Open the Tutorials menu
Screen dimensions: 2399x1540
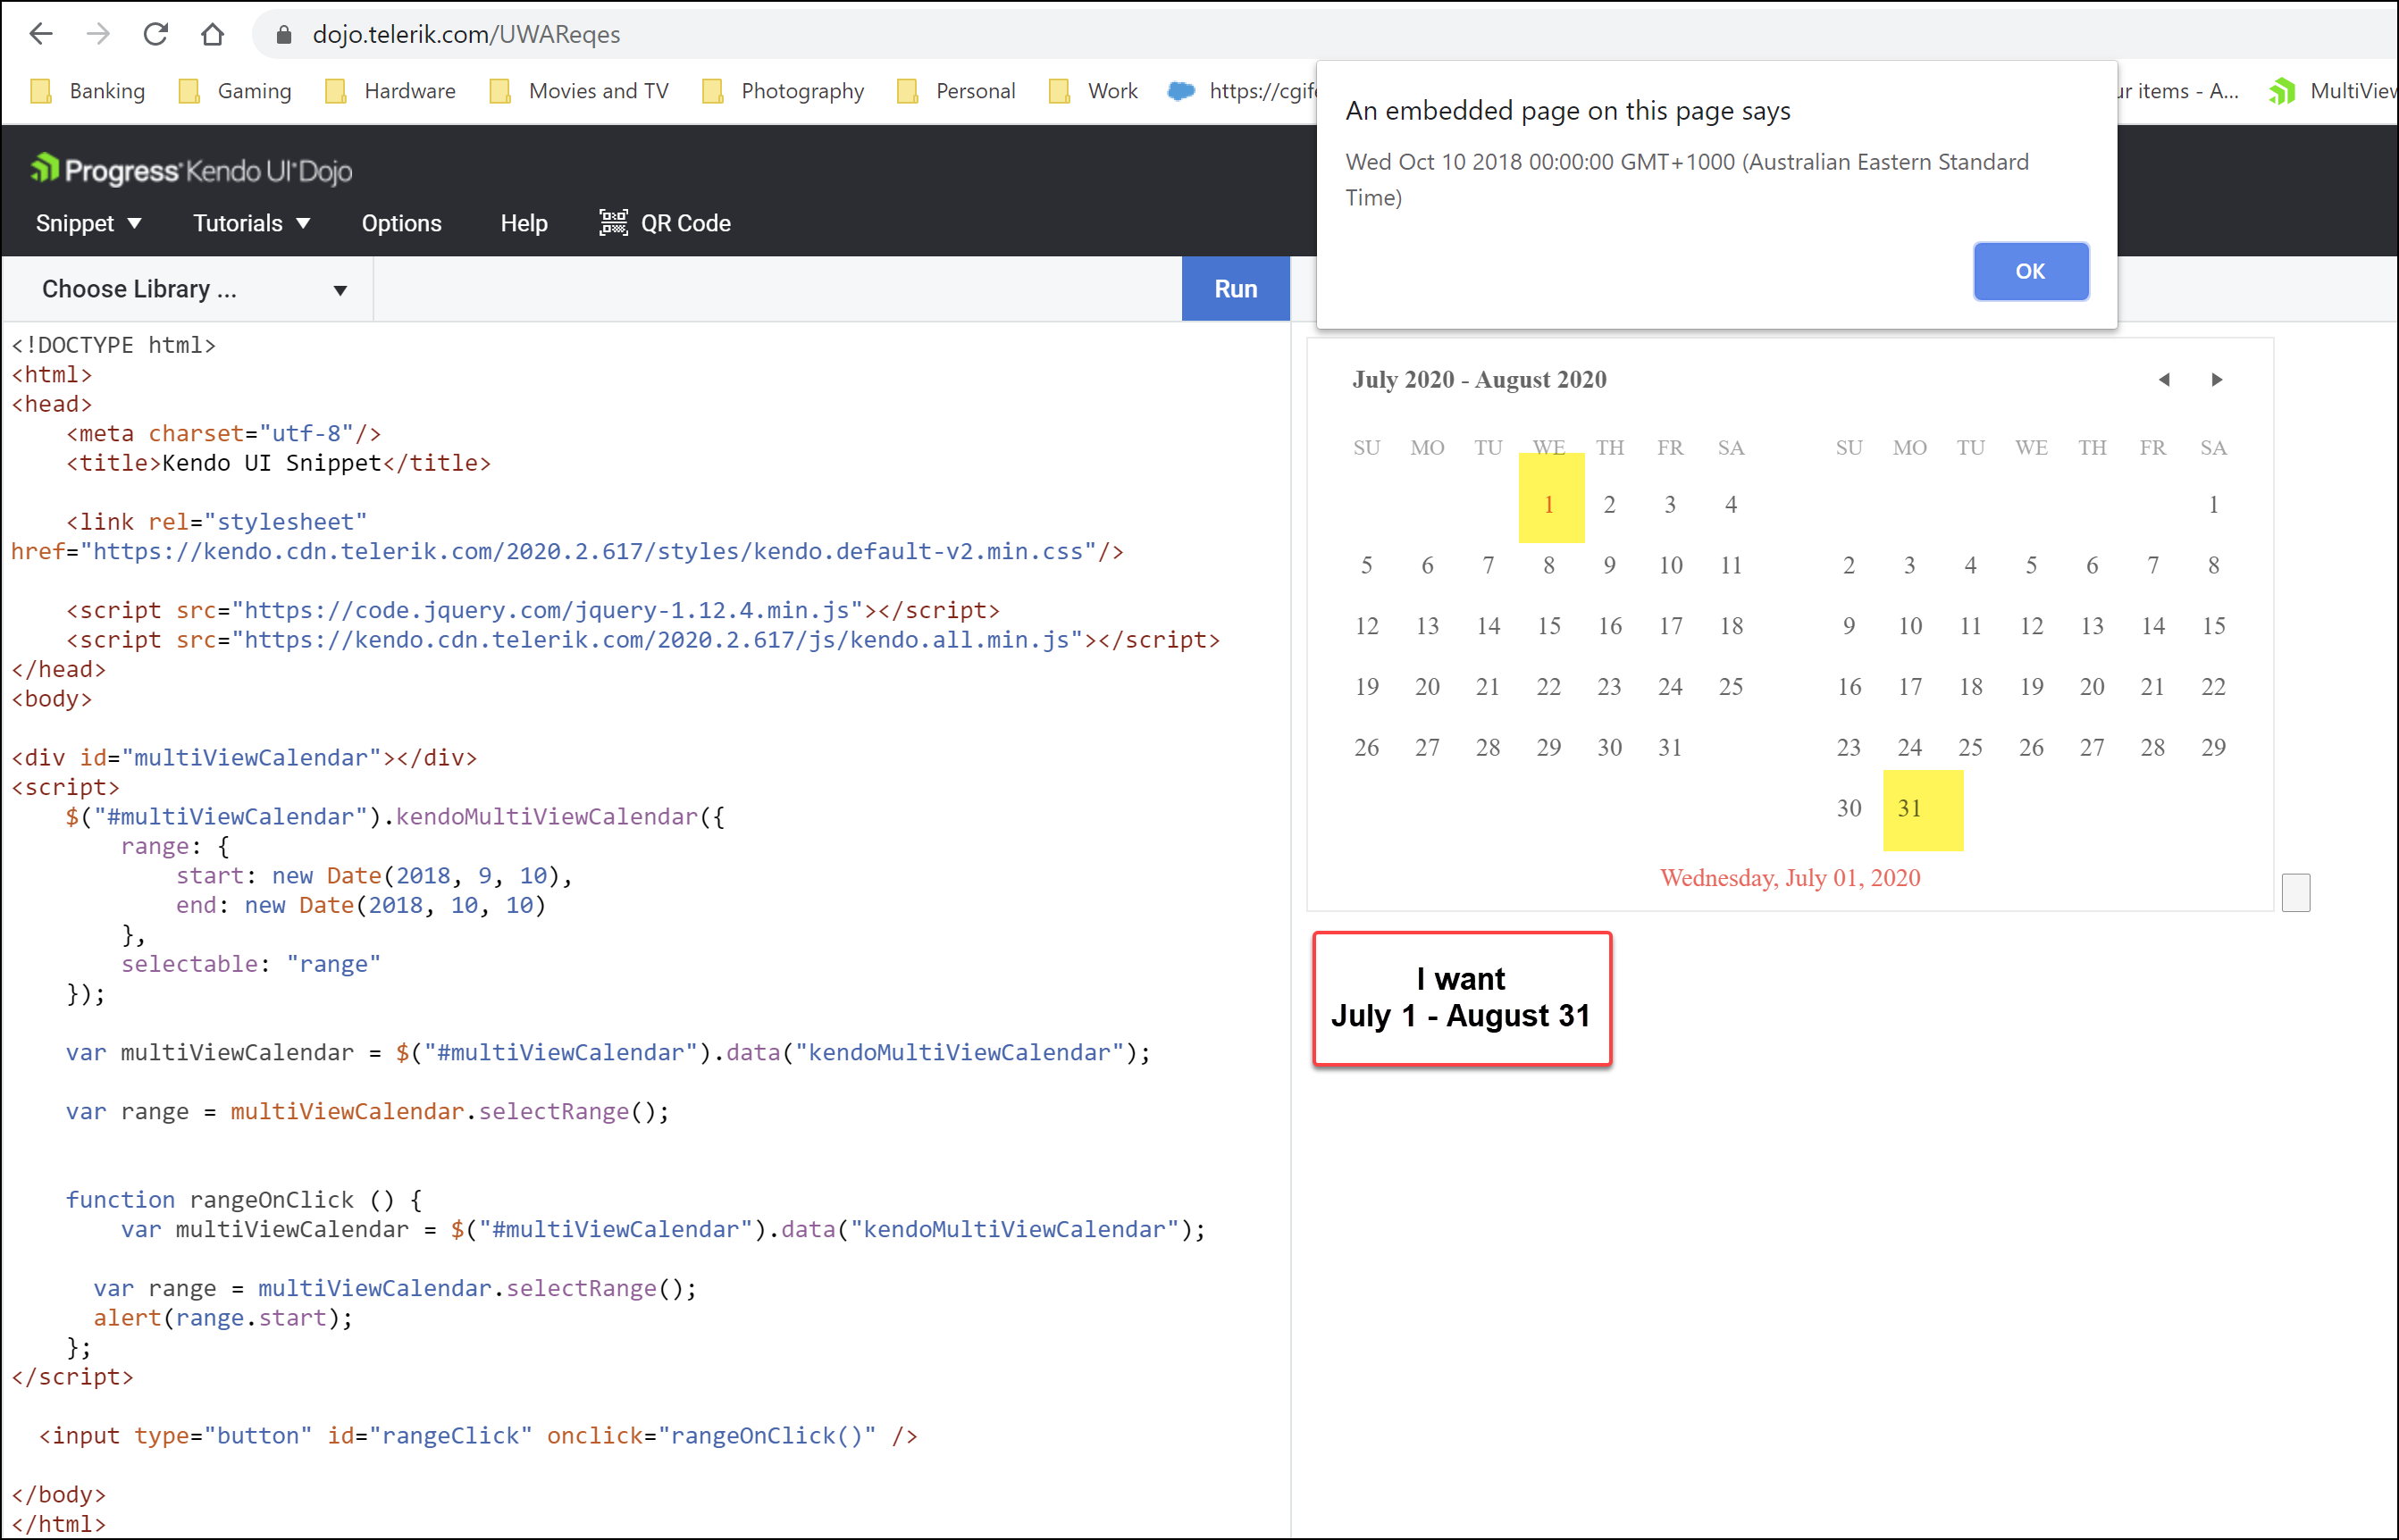coord(251,223)
